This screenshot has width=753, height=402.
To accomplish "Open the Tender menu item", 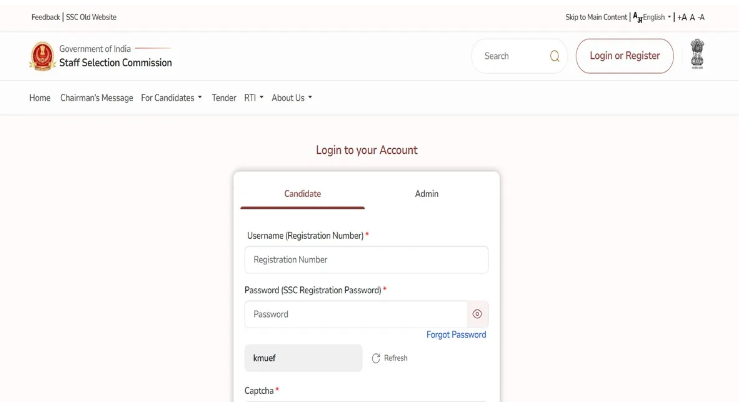I will point(224,98).
